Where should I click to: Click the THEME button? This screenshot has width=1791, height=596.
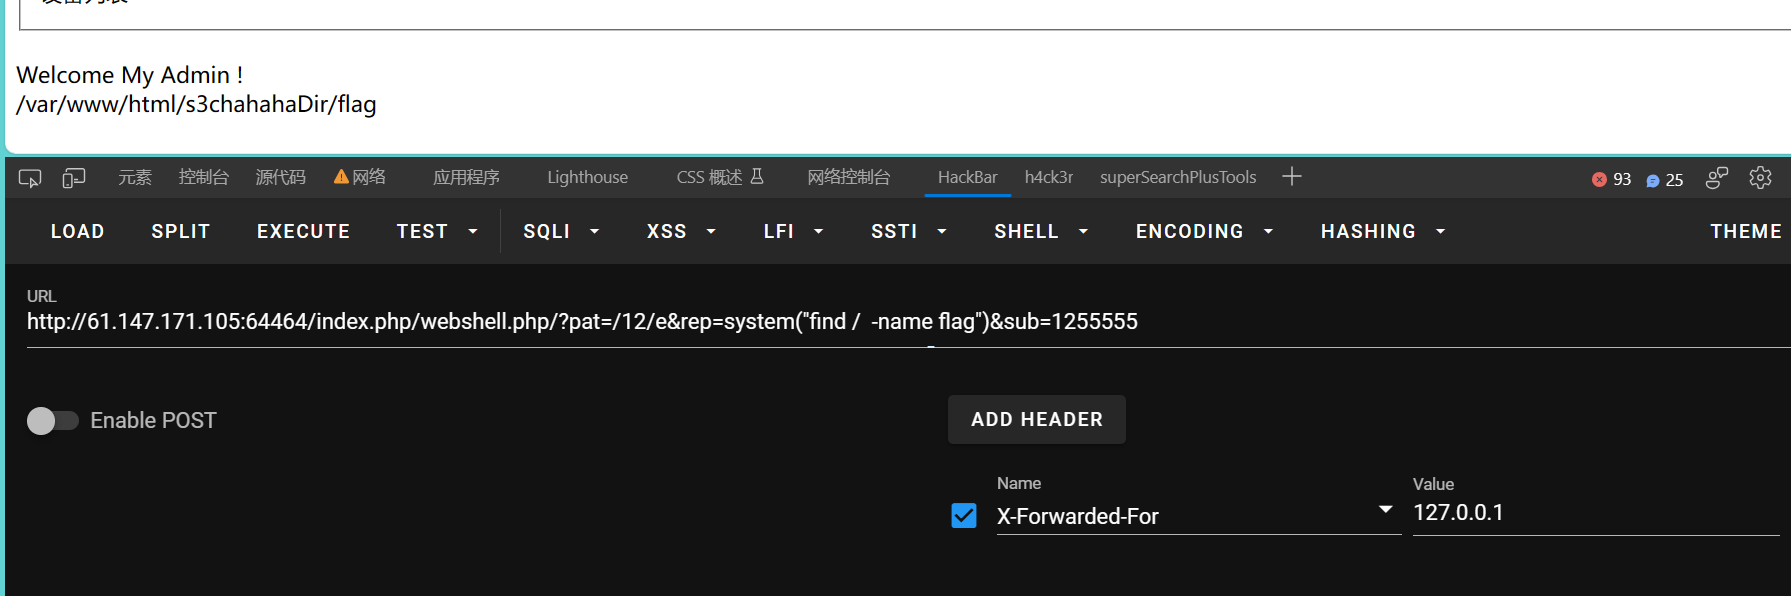click(x=1745, y=231)
